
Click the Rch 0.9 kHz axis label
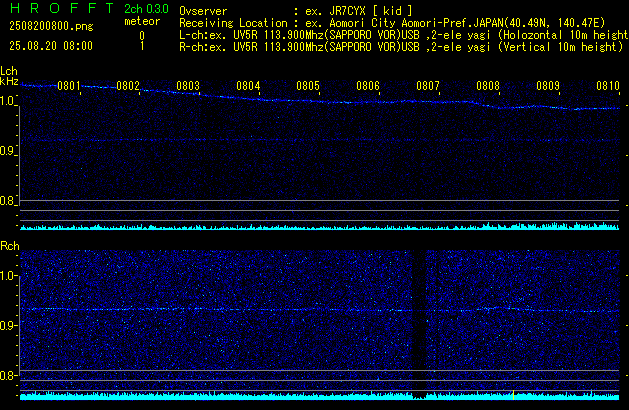[7, 325]
